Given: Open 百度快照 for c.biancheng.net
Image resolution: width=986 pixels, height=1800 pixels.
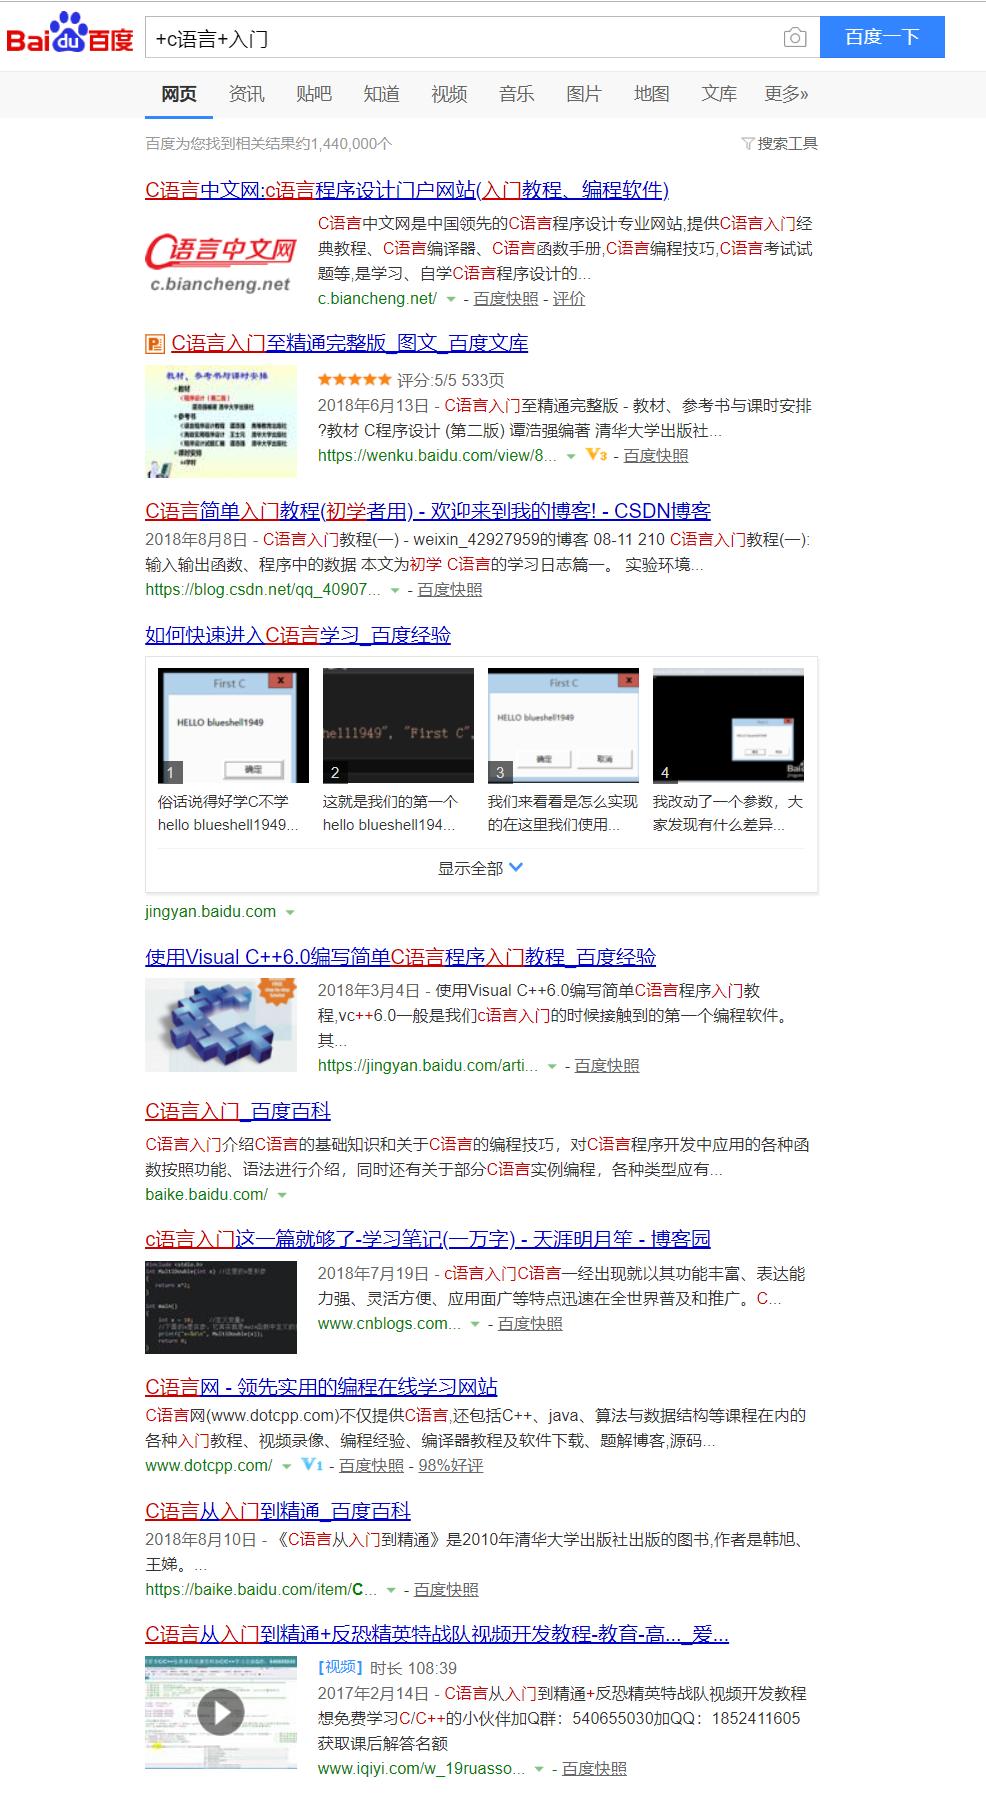Looking at the screenshot, I should point(505,299).
